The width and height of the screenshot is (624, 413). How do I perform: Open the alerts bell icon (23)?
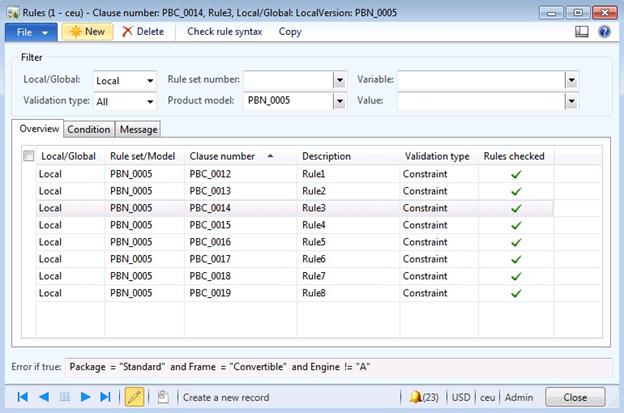click(424, 397)
